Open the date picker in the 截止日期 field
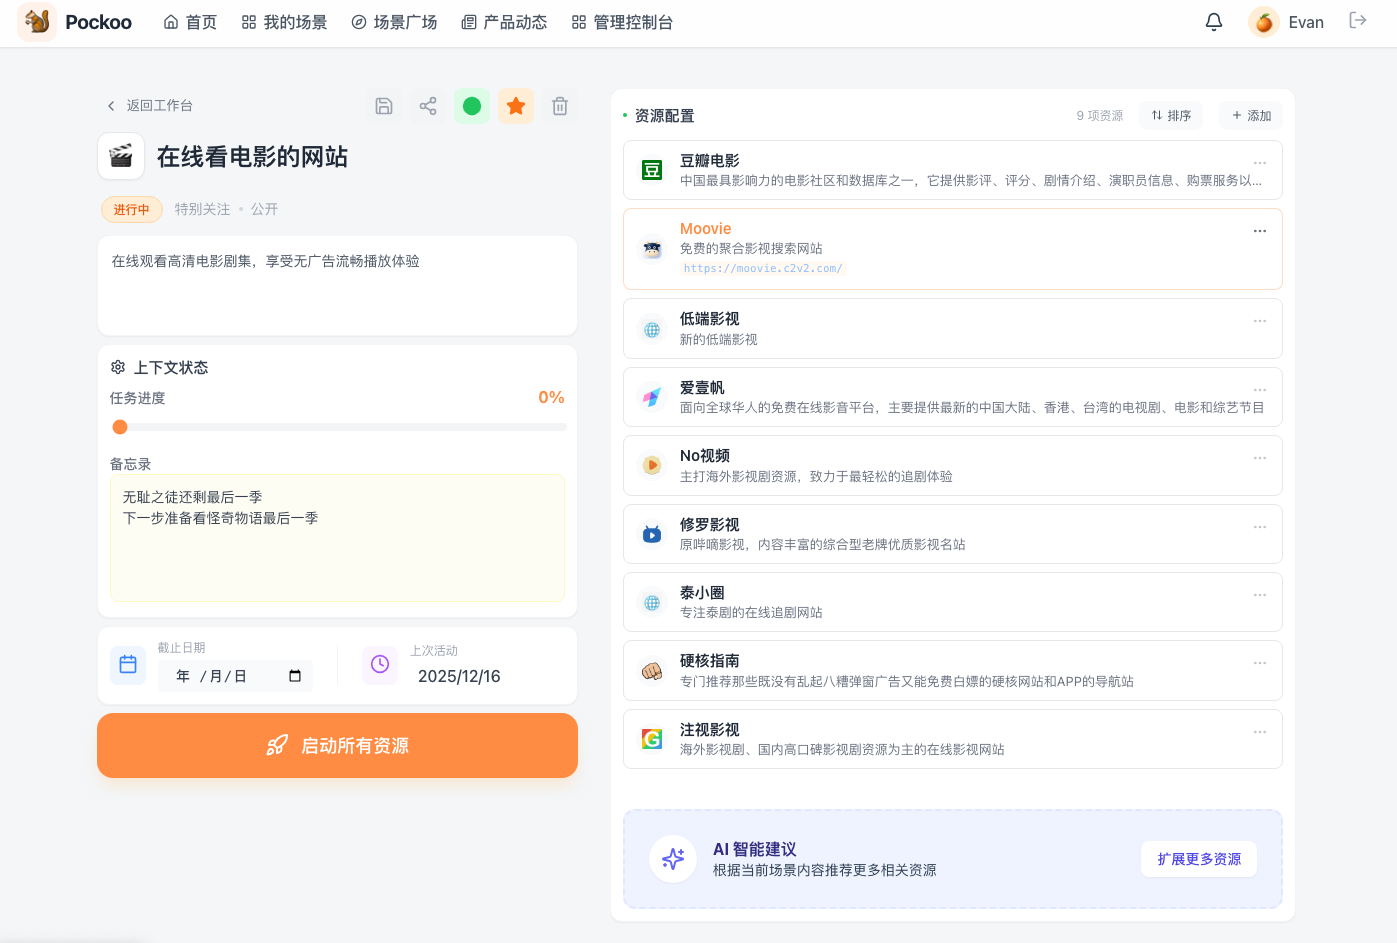 point(293,675)
